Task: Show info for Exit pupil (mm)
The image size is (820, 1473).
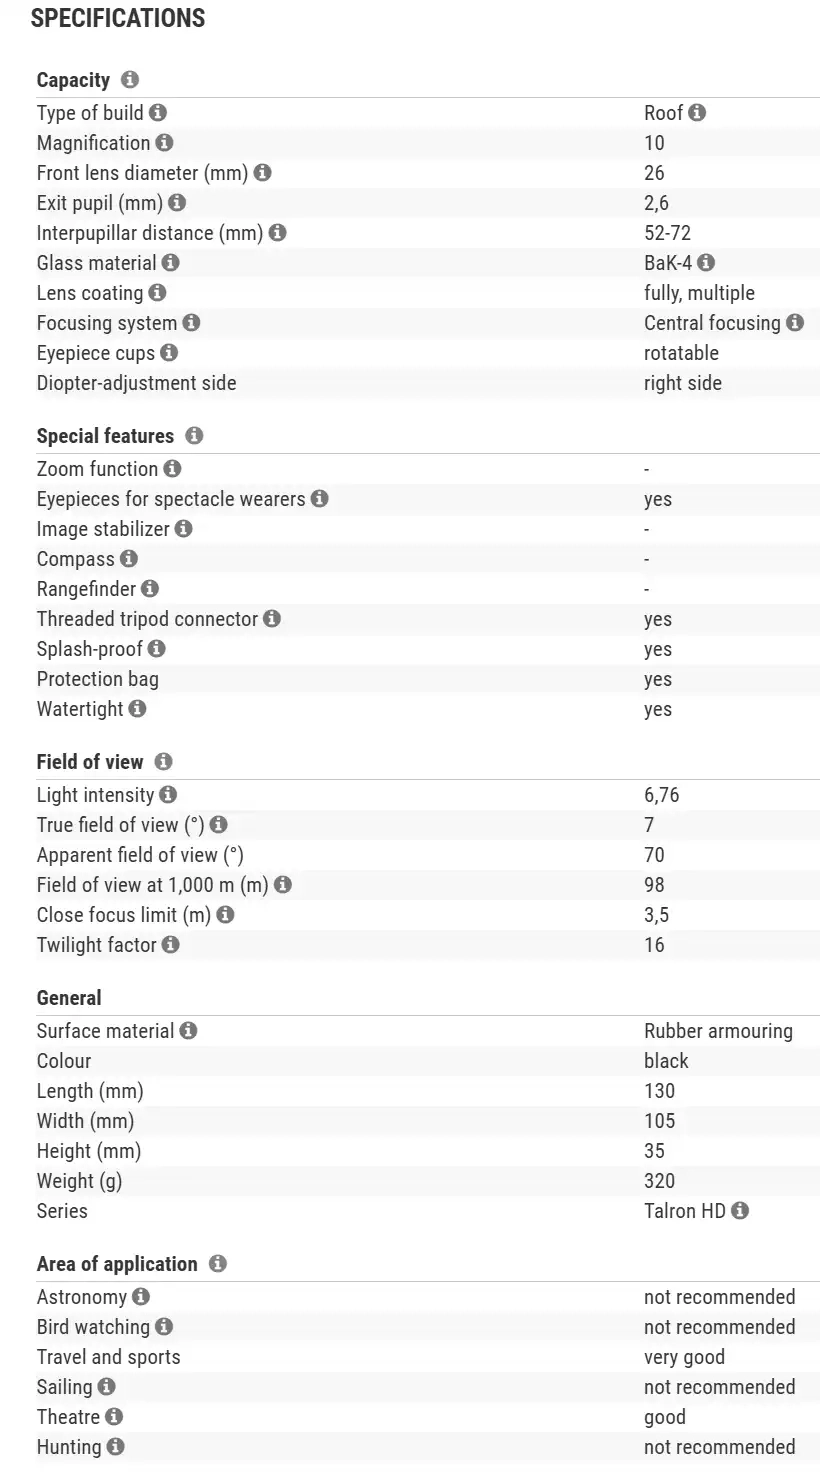Action: 177,203
